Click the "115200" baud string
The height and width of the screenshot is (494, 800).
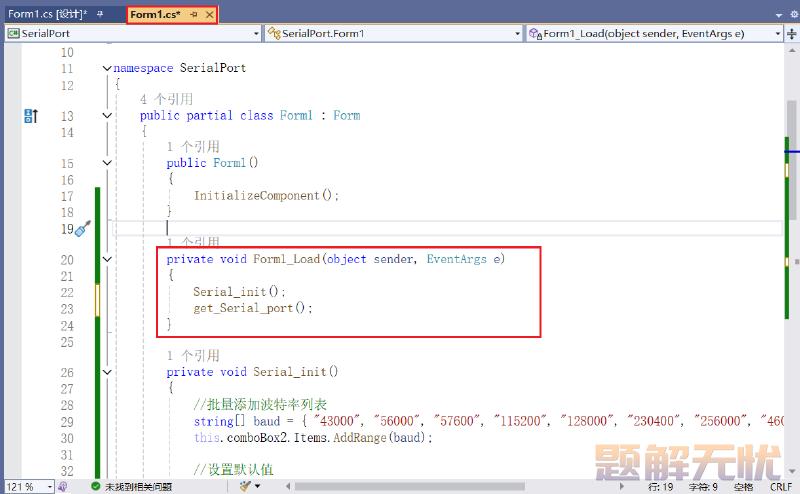coord(520,421)
